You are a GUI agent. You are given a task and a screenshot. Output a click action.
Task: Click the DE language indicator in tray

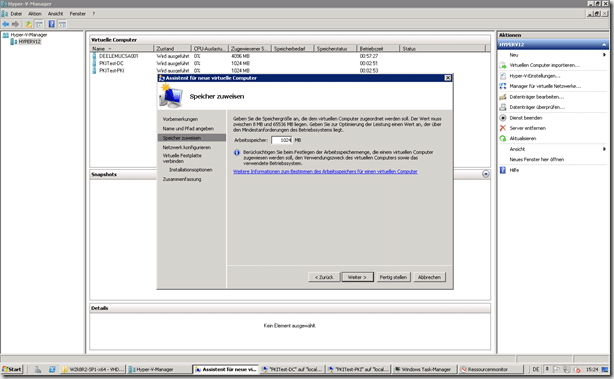pyautogui.click(x=536, y=369)
